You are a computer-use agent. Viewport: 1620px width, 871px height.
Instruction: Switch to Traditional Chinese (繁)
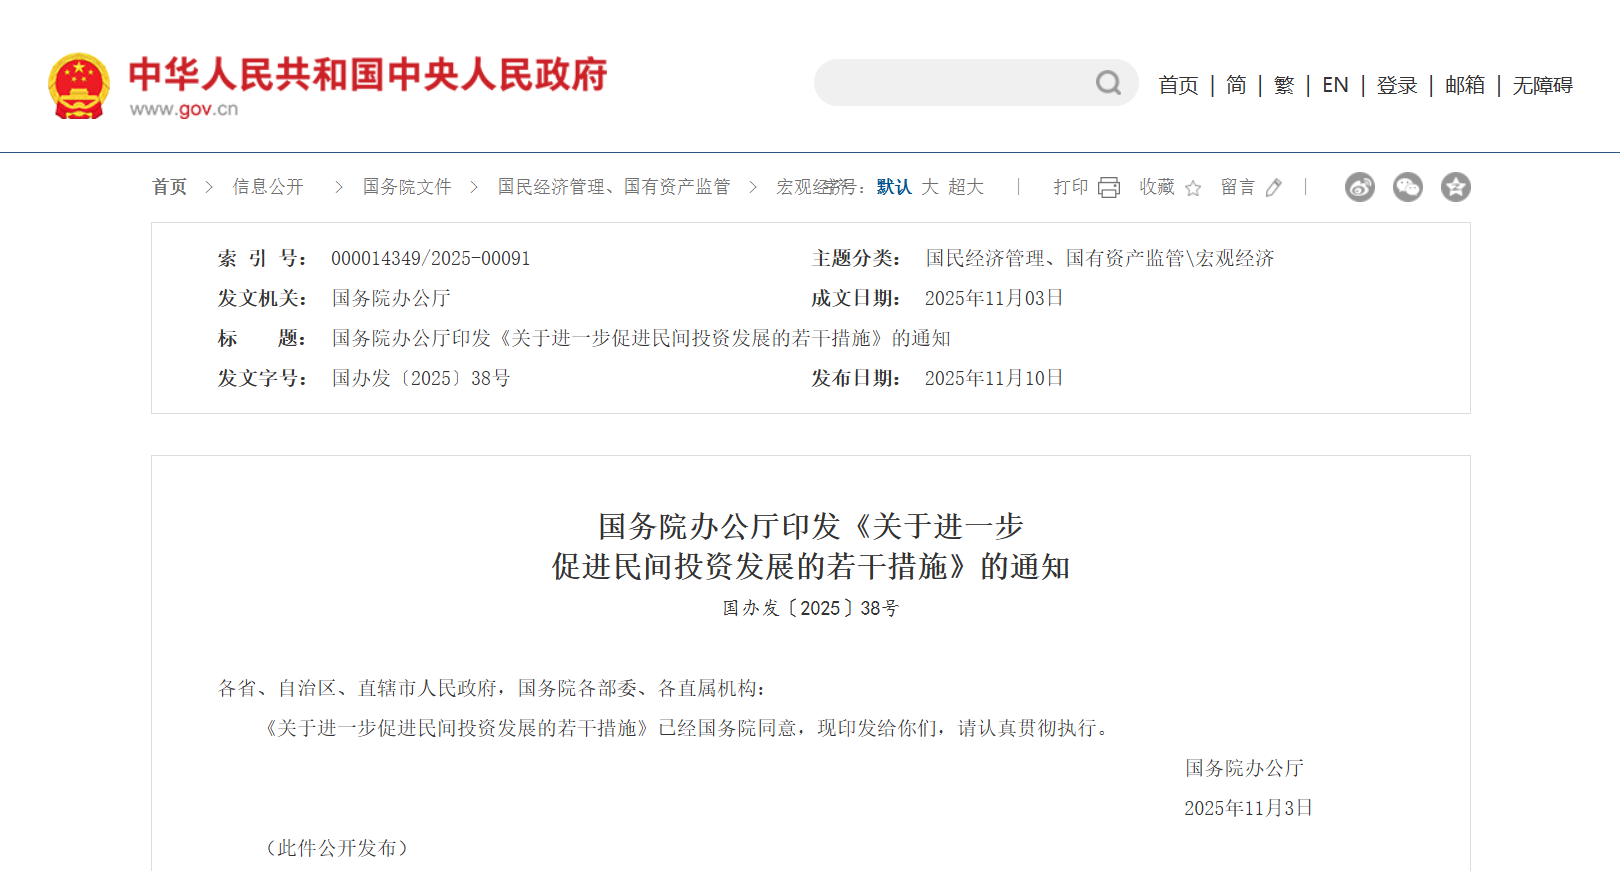pos(1284,86)
